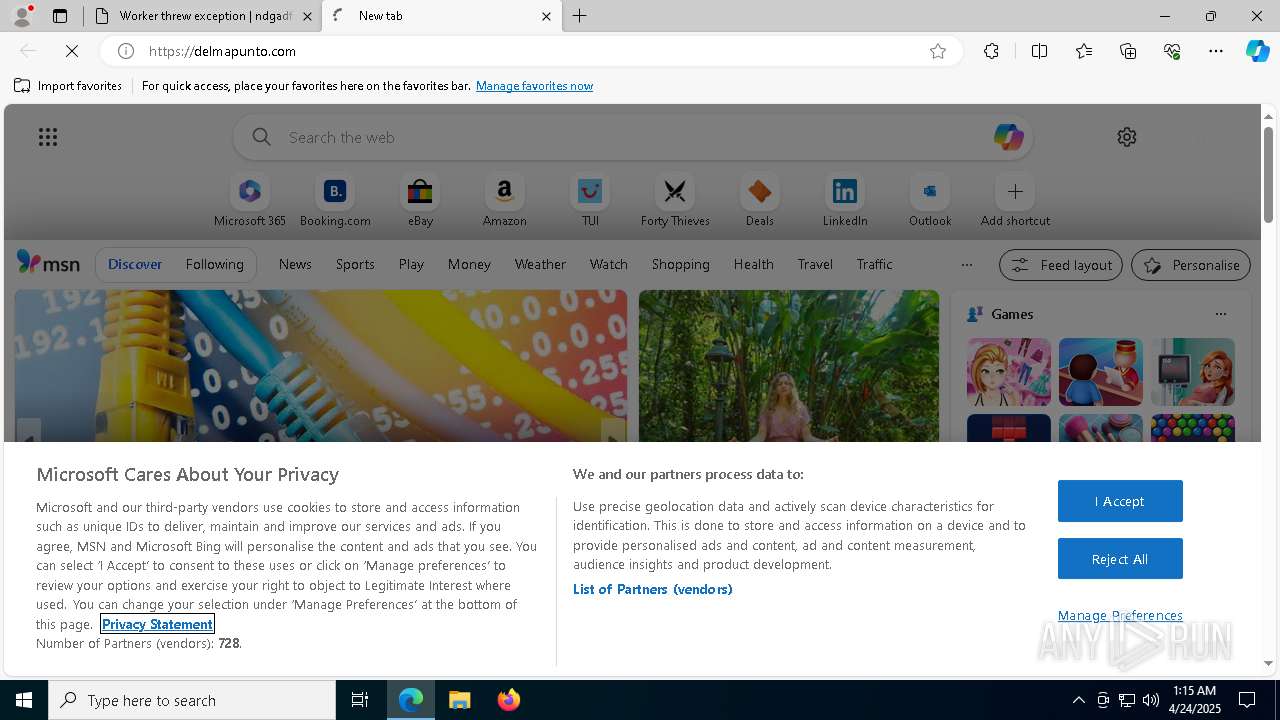Open page settings gear icon
Image resolution: width=1280 pixels, height=720 pixels.
pos(1127,137)
